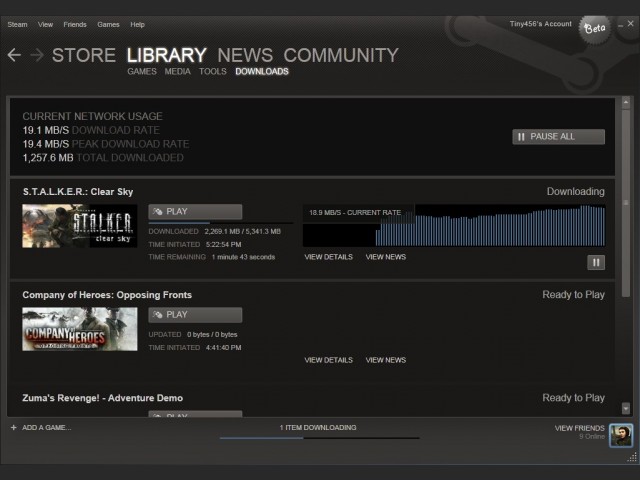Click the PAUSE ALL button
The width and height of the screenshot is (640, 480).
(558, 137)
